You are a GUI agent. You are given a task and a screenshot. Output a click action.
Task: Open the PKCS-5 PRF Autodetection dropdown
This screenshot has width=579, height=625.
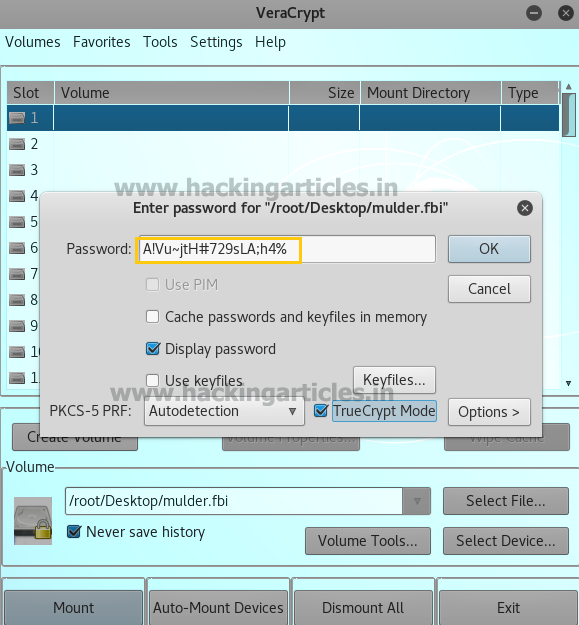click(224, 411)
